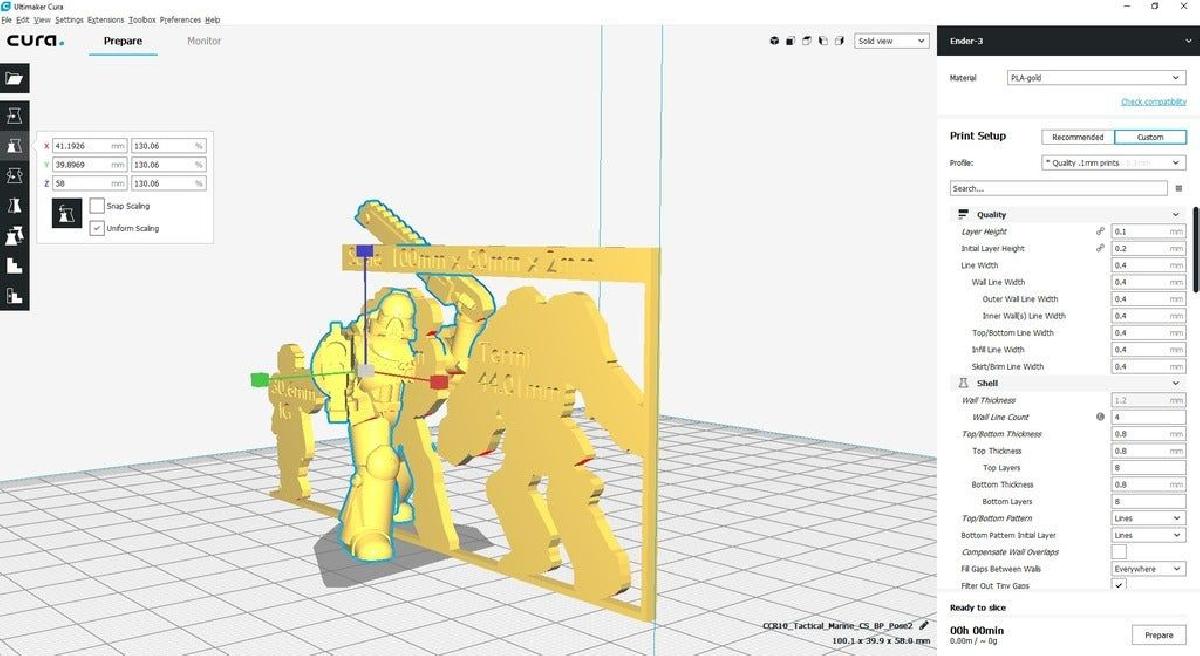Select the Move tool in left toolbar
The image size is (1200, 656).
tap(15, 114)
